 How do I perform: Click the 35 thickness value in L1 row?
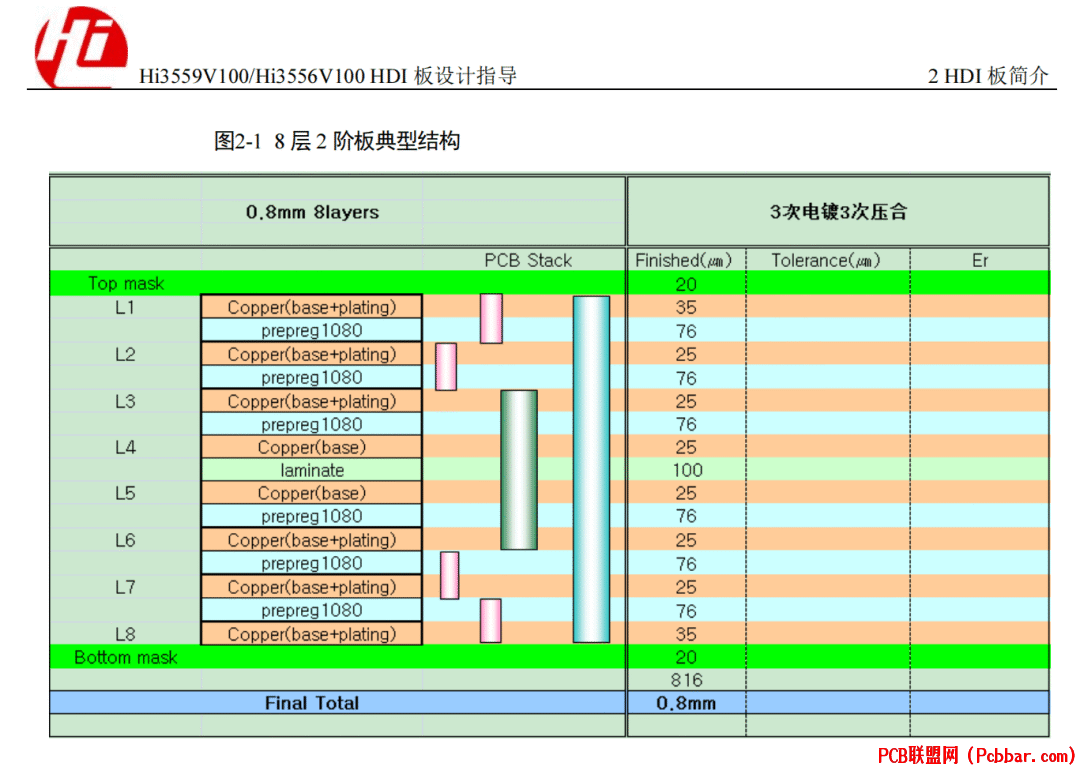point(686,307)
